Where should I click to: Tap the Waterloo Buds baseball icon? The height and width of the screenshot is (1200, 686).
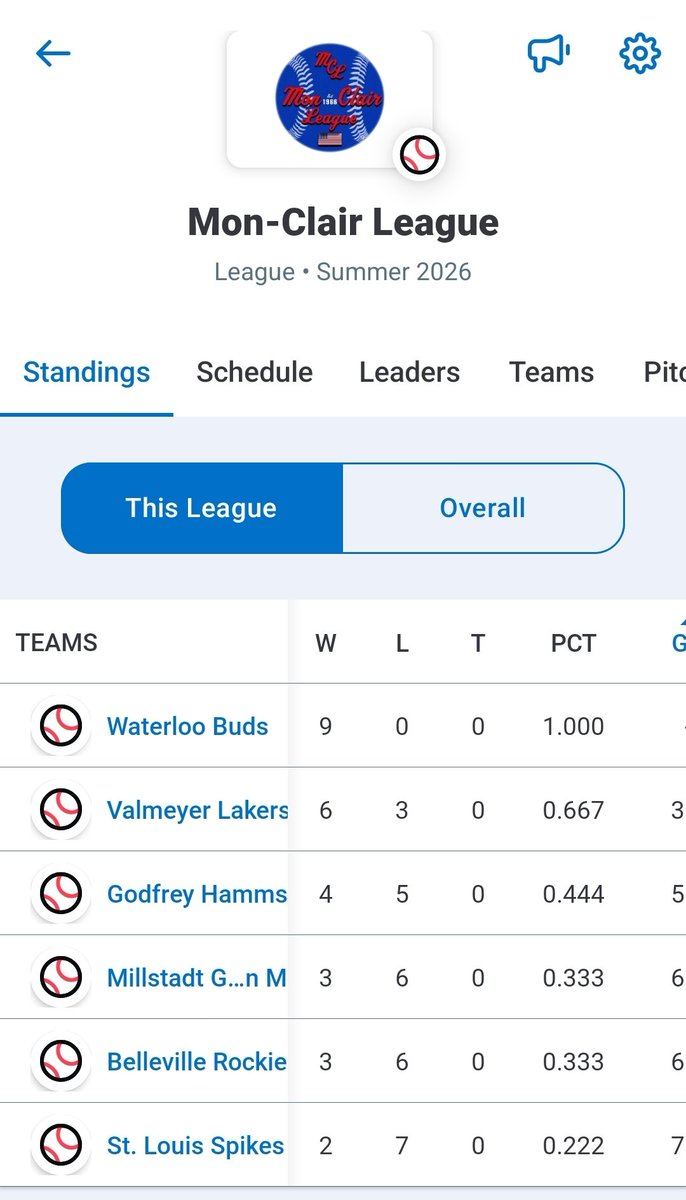point(61,726)
